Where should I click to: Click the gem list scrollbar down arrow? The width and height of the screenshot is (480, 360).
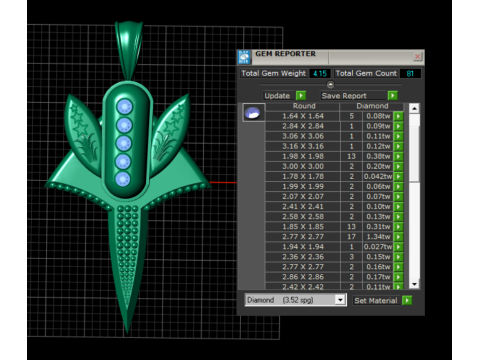[414, 284]
